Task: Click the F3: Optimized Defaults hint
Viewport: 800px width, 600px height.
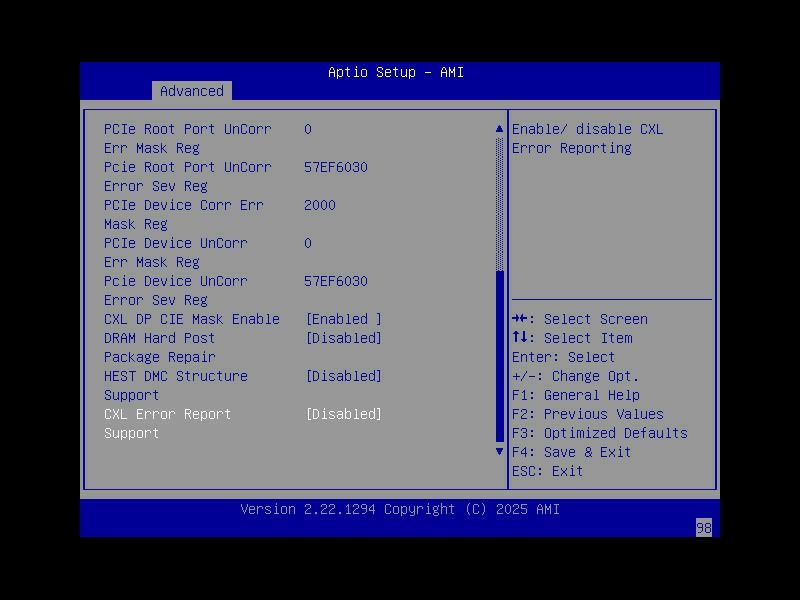Action: point(600,433)
